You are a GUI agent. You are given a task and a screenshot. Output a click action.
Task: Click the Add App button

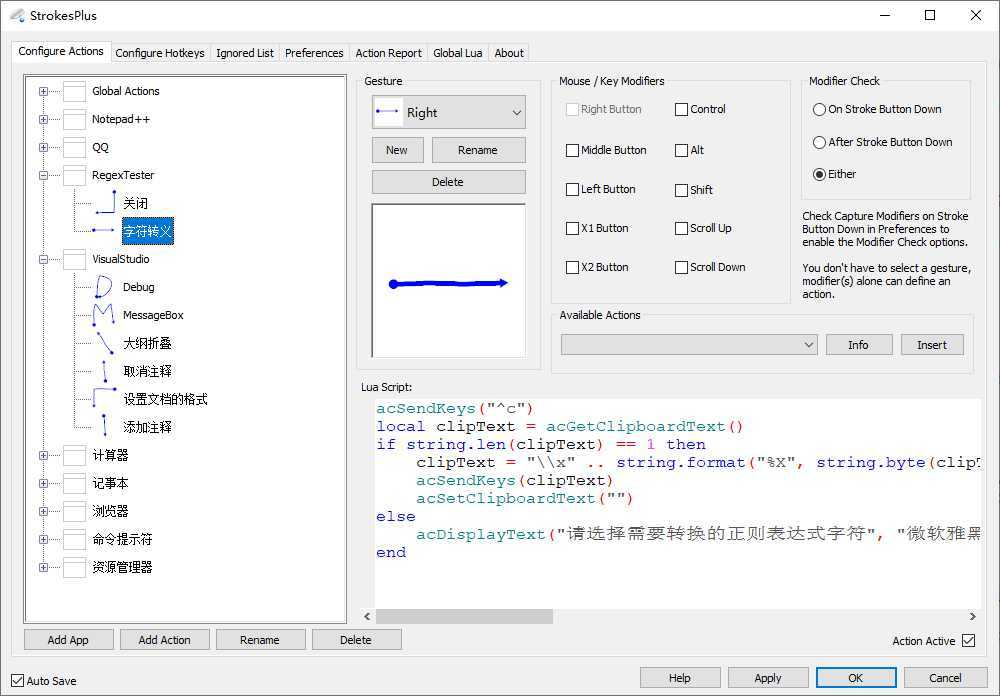point(68,640)
